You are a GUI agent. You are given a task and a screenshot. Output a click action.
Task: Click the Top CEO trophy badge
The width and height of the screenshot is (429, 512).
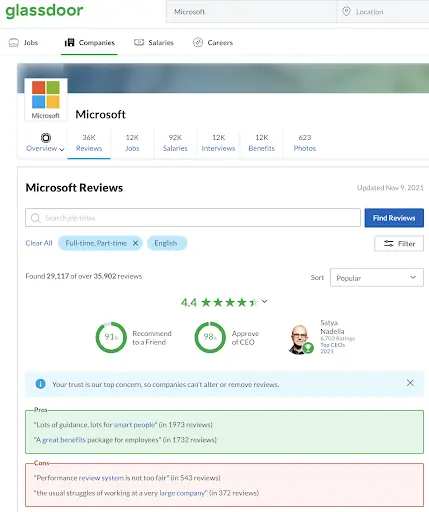(308, 348)
